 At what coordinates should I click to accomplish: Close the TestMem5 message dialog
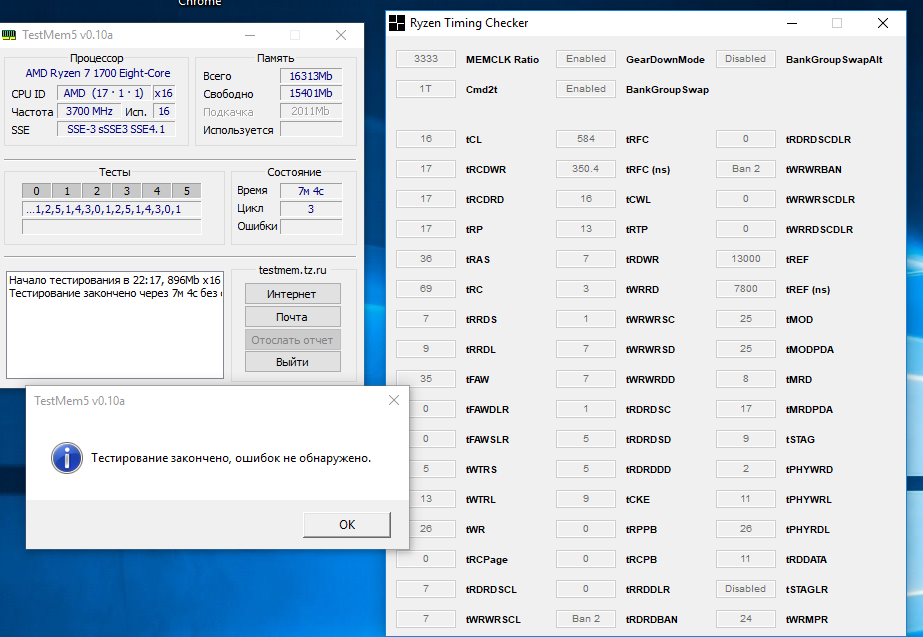click(394, 400)
